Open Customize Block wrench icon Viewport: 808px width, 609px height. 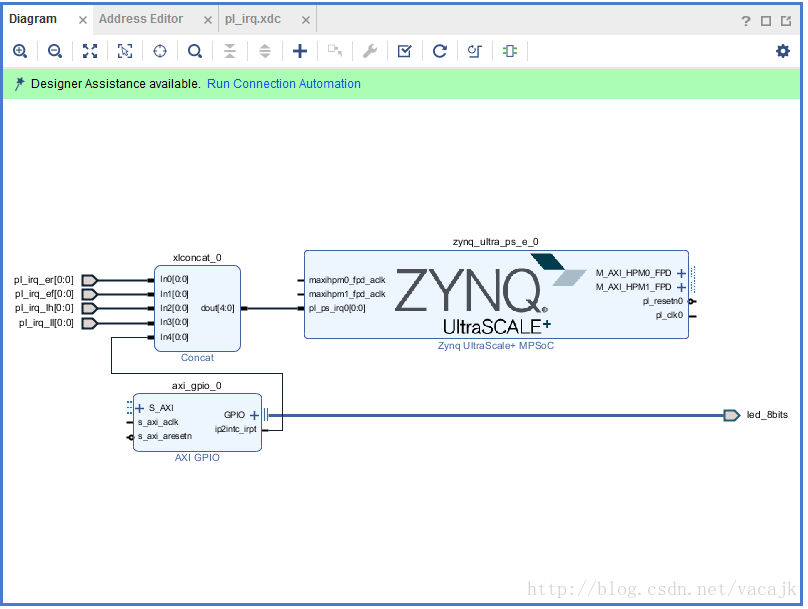(370, 51)
